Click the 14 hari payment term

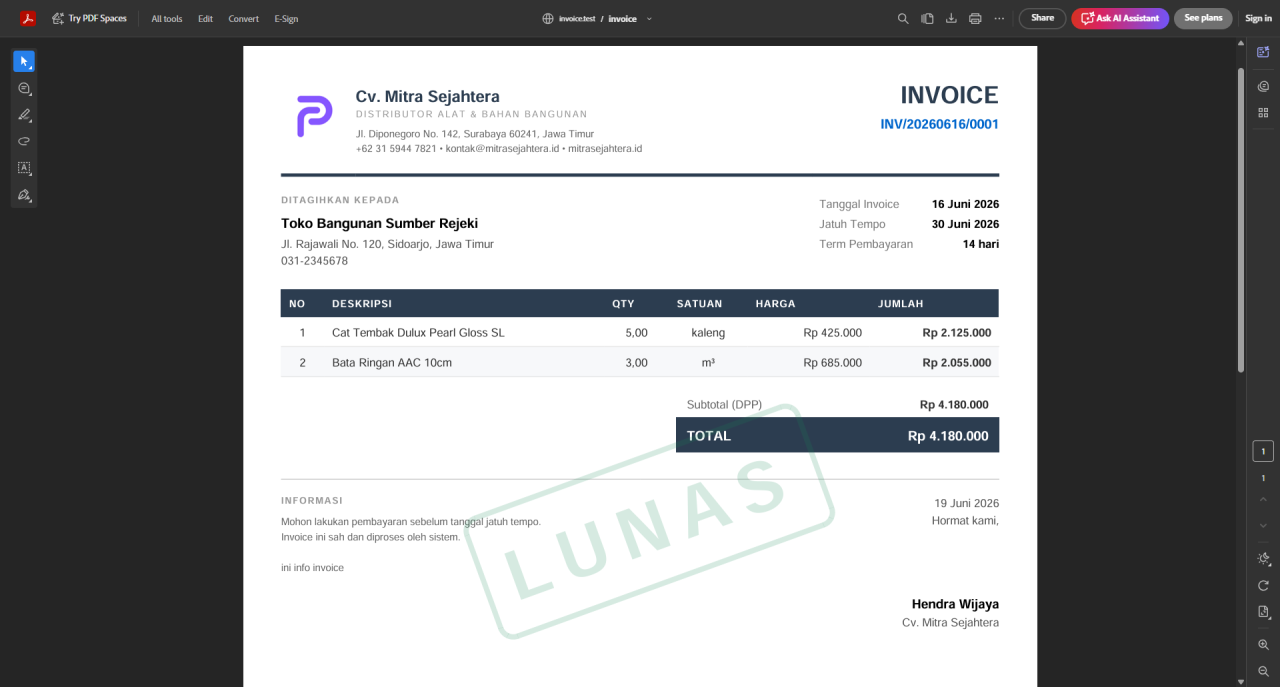tap(980, 244)
